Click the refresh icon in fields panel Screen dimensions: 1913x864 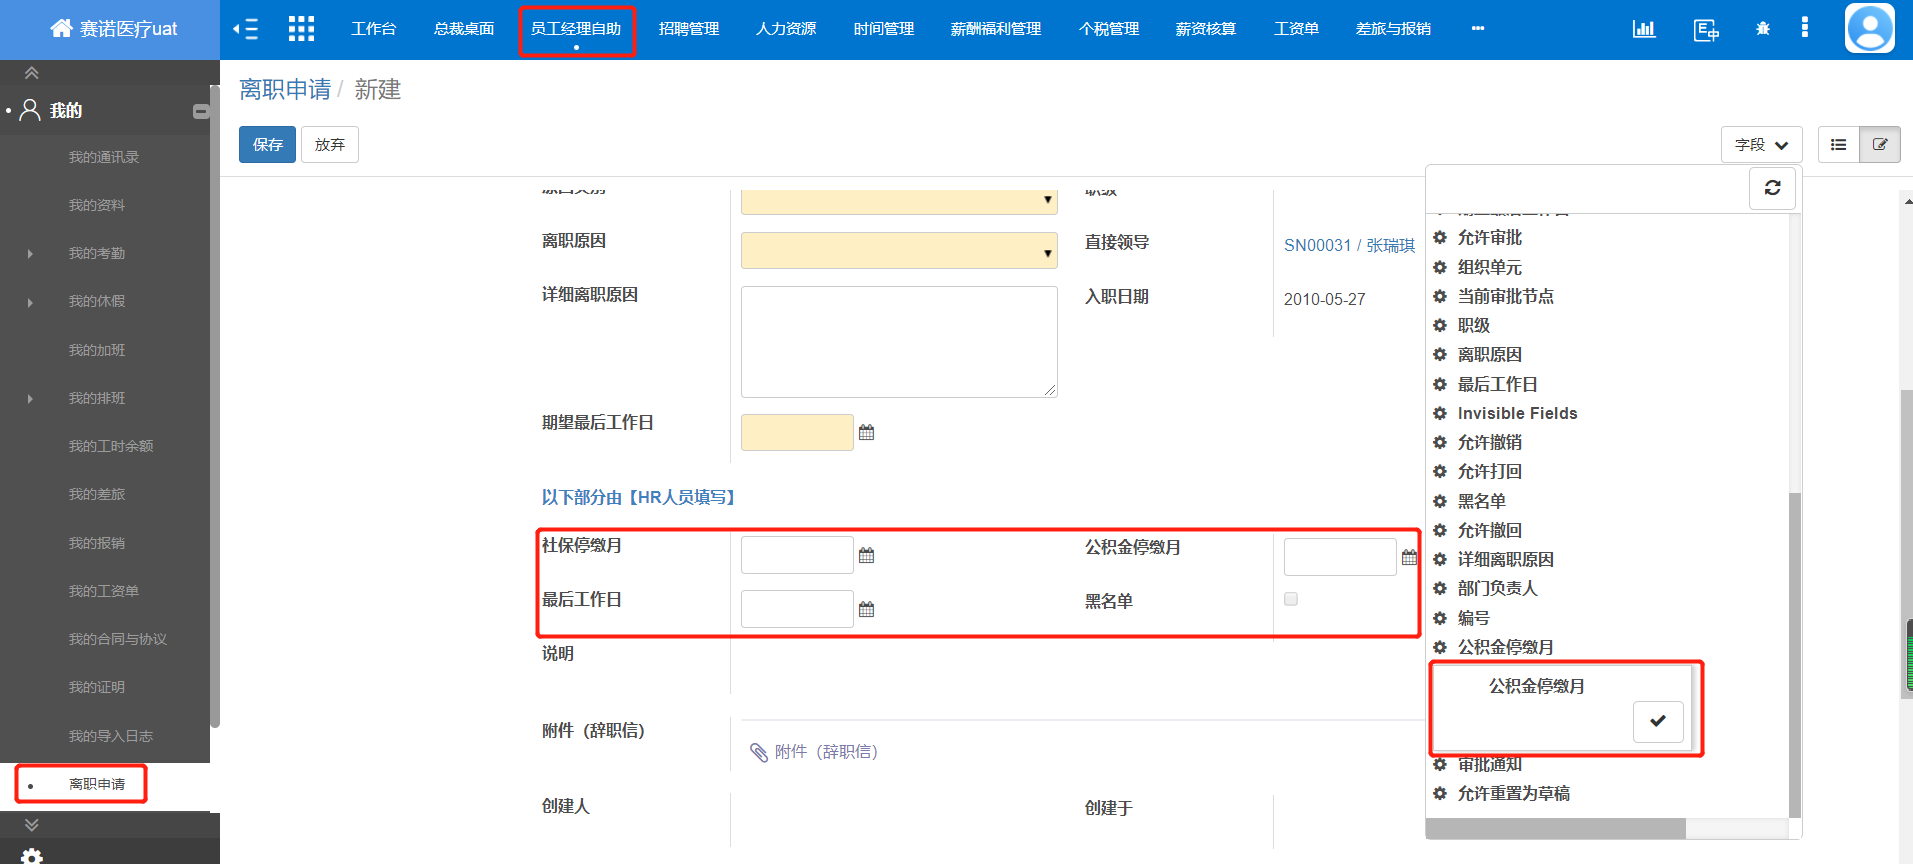coord(1772,188)
